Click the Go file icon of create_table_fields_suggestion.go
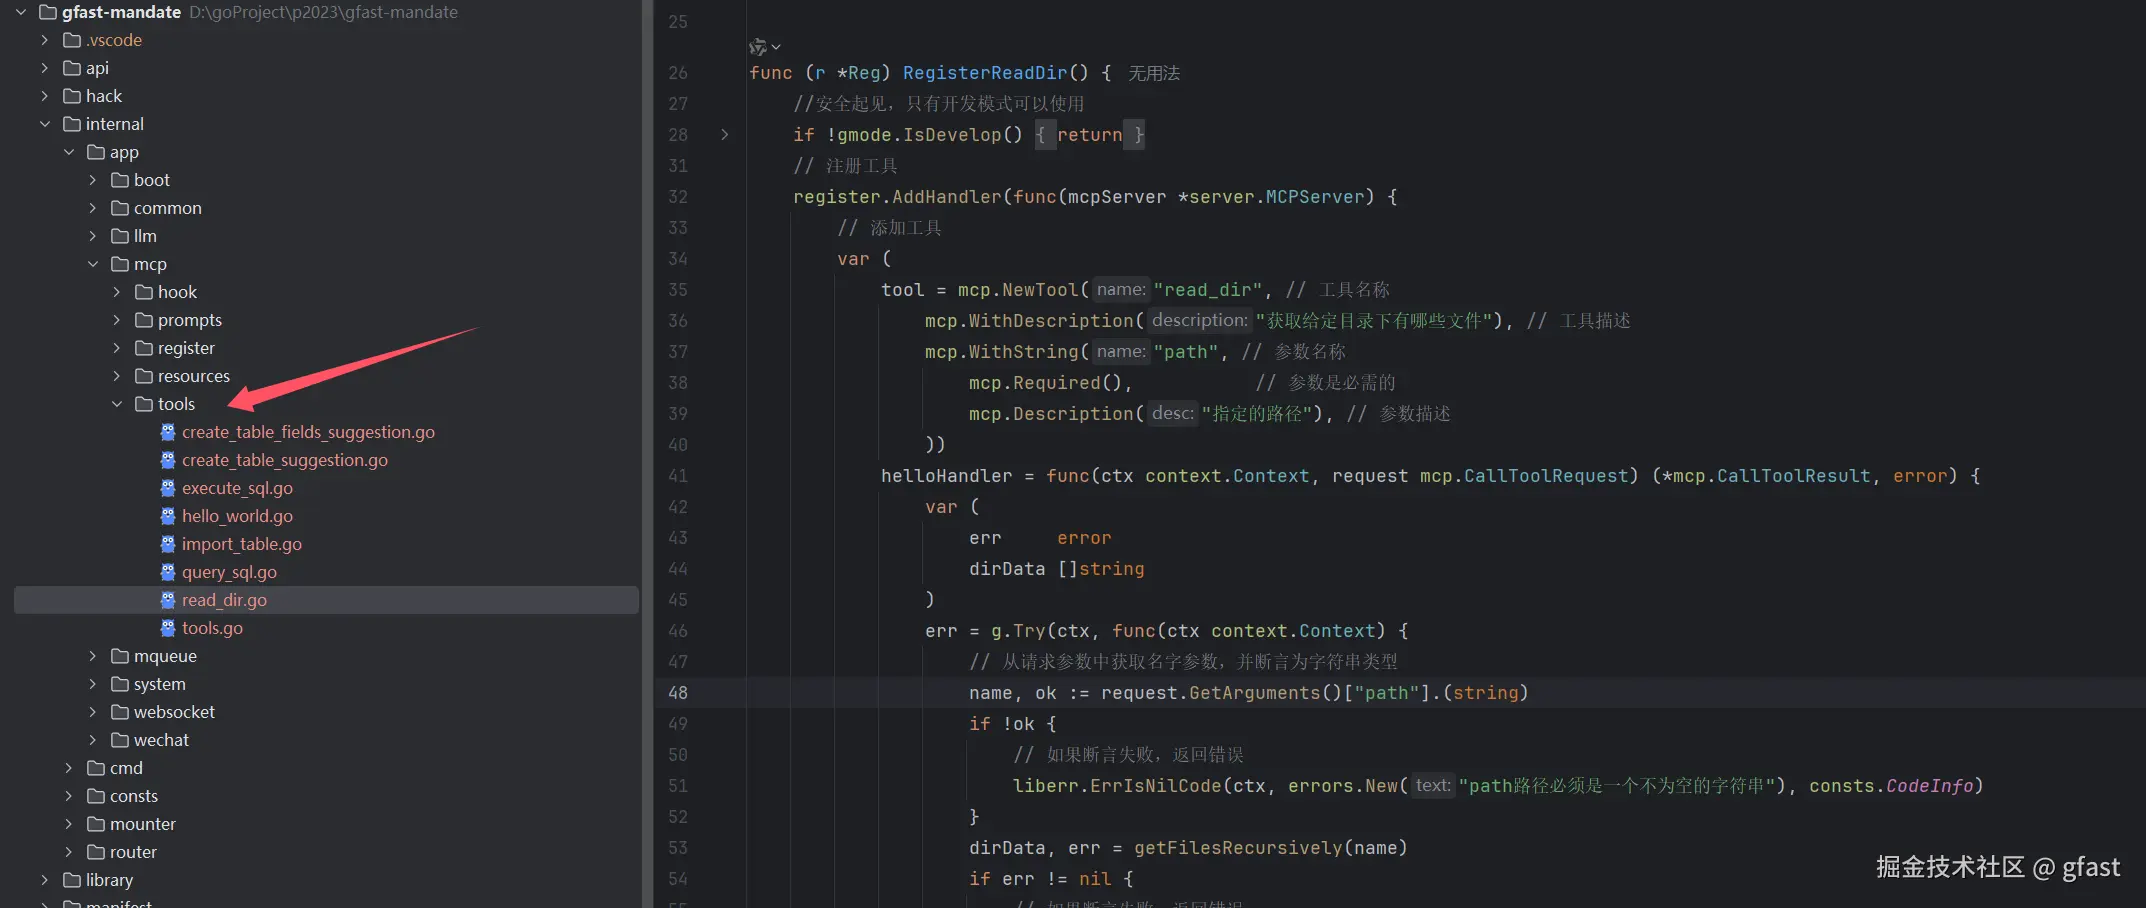The height and width of the screenshot is (908, 2146). tap(168, 432)
